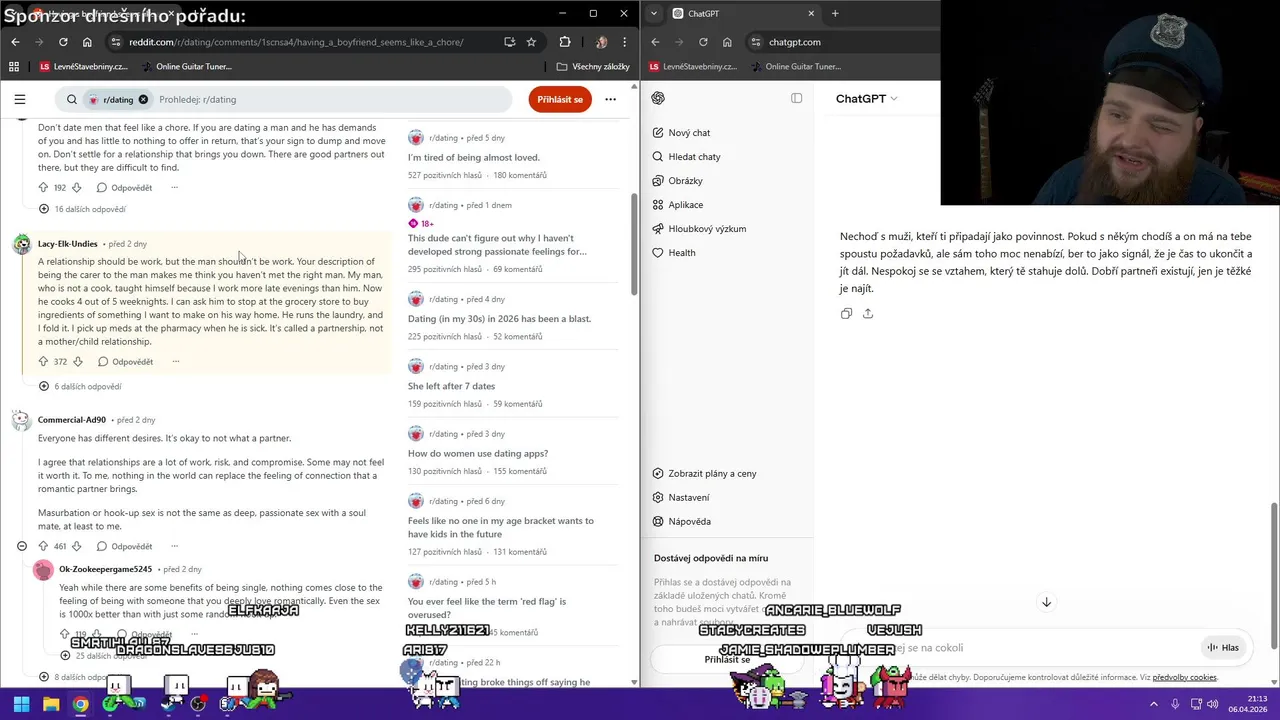Open ChatGPT window tab search dropdown
This screenshot has width=1280, height=720.
(653, 13)
